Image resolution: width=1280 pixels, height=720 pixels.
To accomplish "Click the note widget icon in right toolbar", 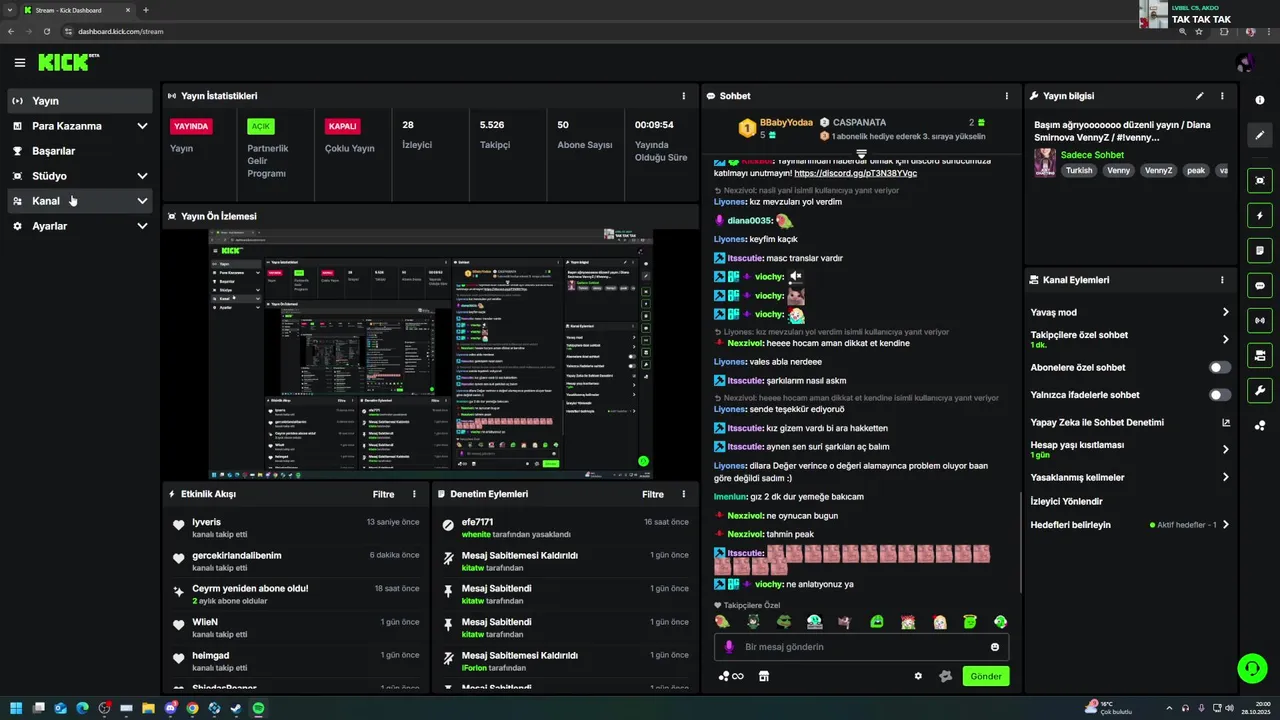I will click(x=1260, y=250).
